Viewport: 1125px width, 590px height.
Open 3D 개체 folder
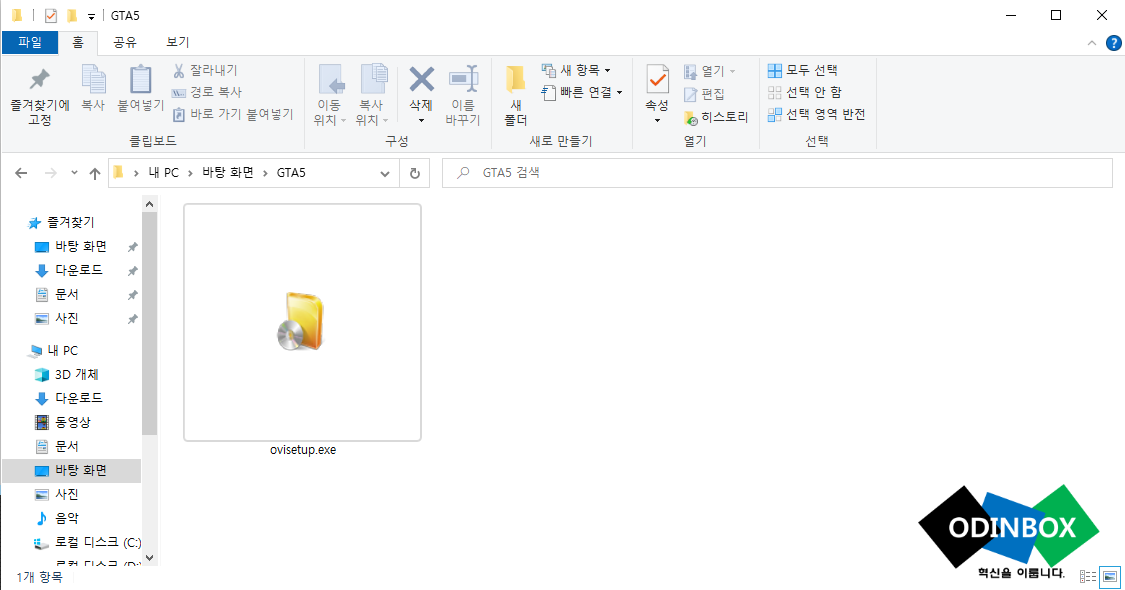76,375
